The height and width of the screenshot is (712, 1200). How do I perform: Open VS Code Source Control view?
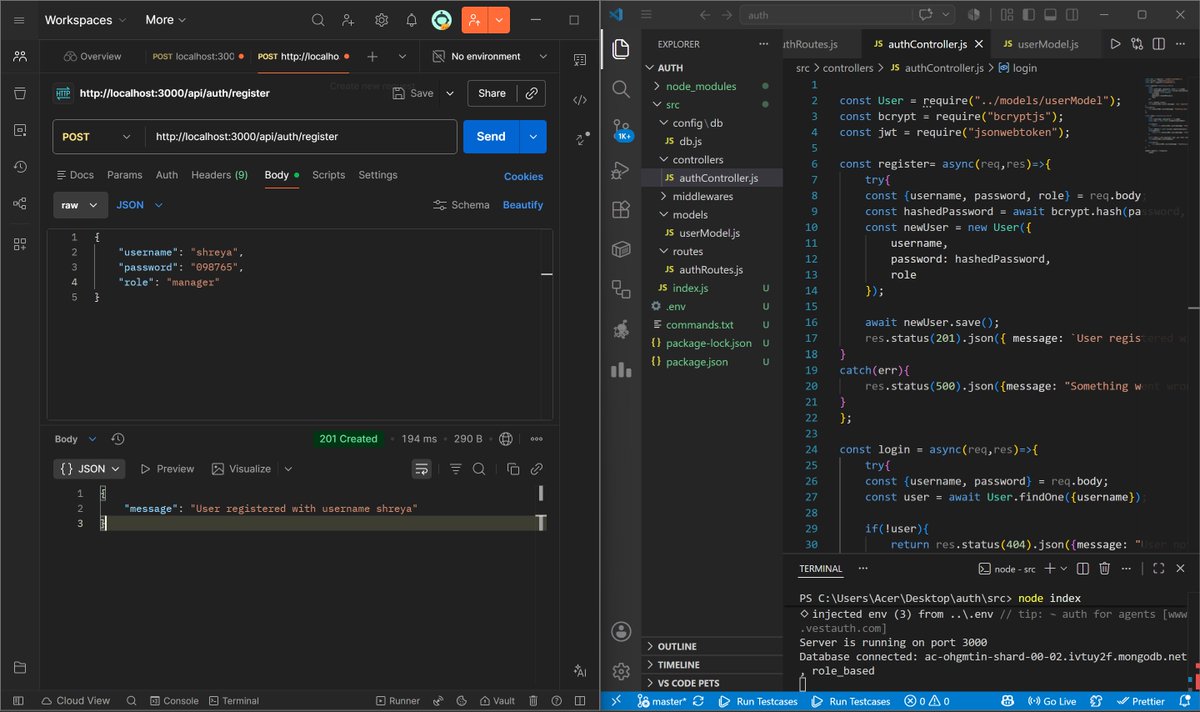[621, 129]
